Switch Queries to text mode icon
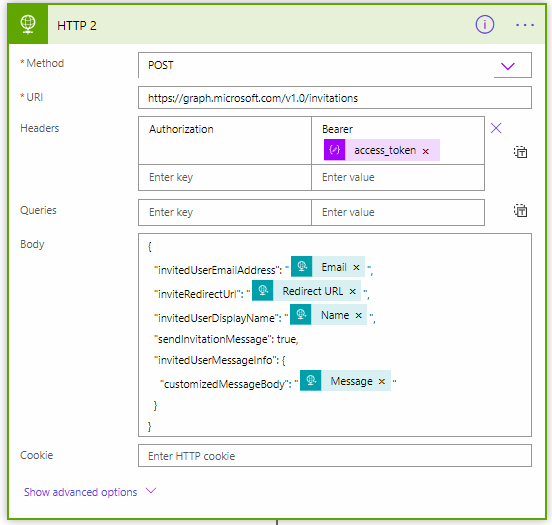This screenshot has width=552, height=525. click(520, 211)
